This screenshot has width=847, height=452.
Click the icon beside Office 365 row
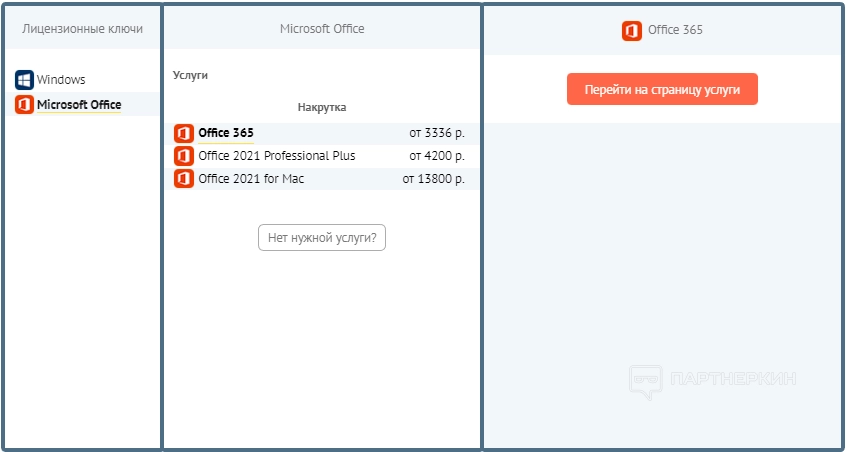tap(184, 133)
